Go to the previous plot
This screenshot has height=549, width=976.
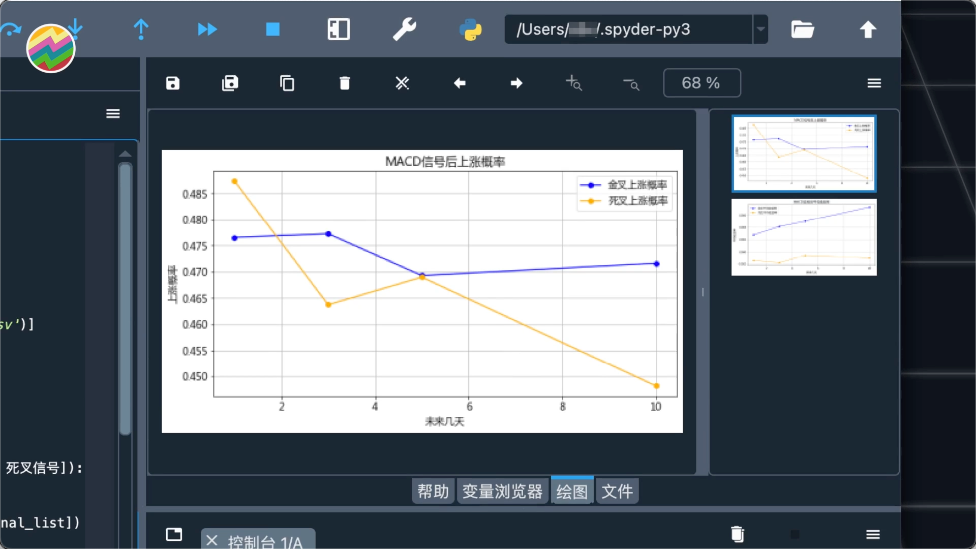[460, 83]
